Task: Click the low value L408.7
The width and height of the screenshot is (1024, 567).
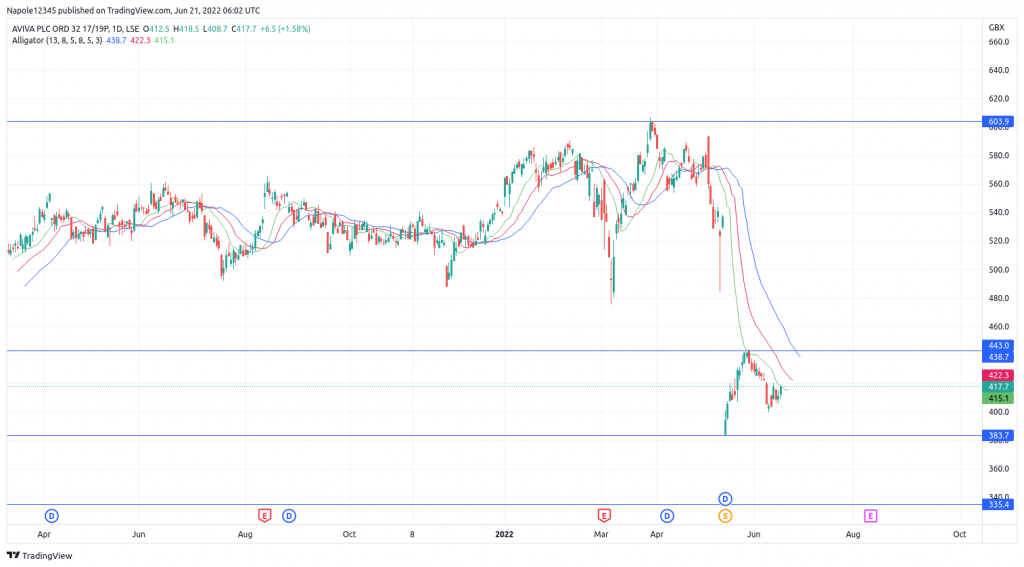Action: tap(215, 29)
